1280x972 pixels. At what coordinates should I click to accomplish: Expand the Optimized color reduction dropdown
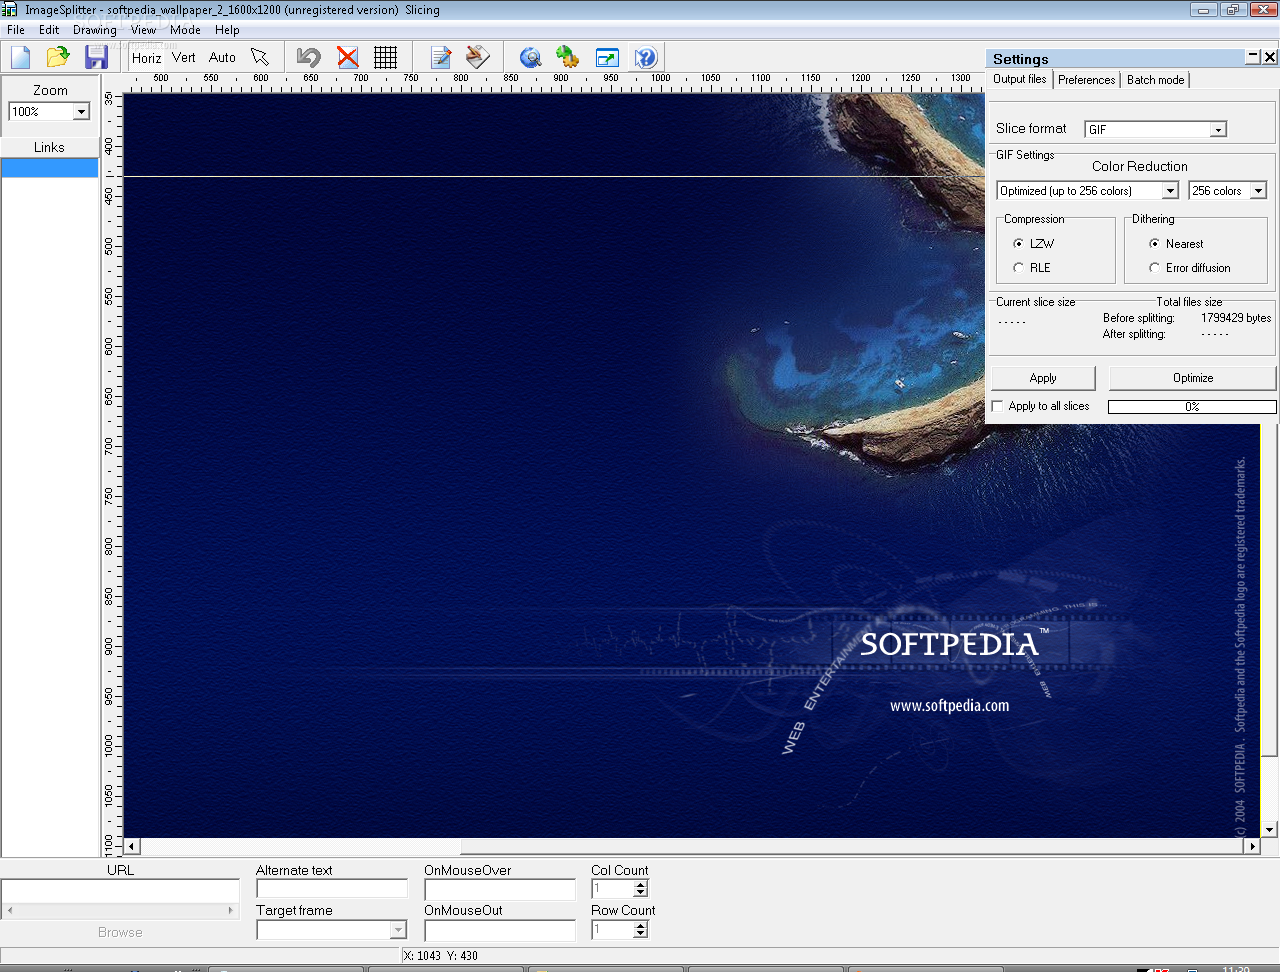coord(1170,191)
